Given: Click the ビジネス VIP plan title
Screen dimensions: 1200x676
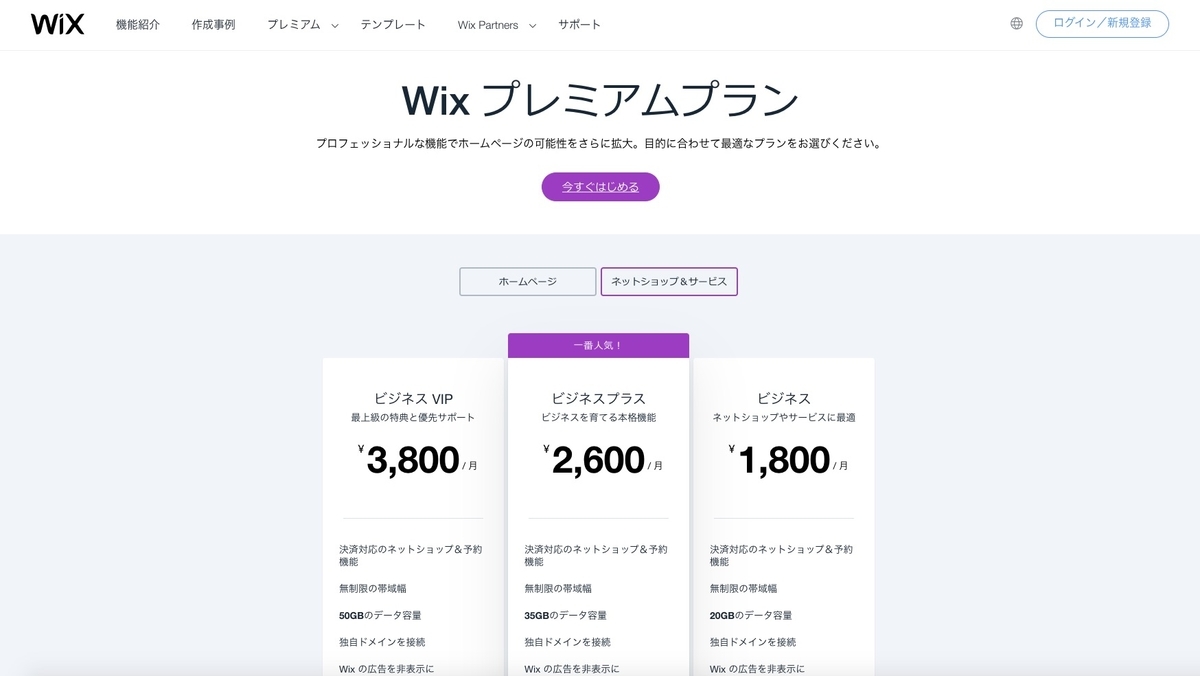Looking at the screenshot, I should pos(413,398).
